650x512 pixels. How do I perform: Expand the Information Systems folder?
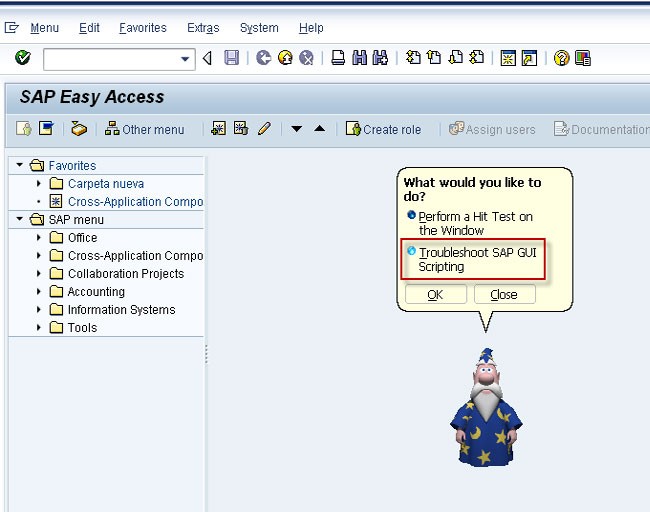39,309
